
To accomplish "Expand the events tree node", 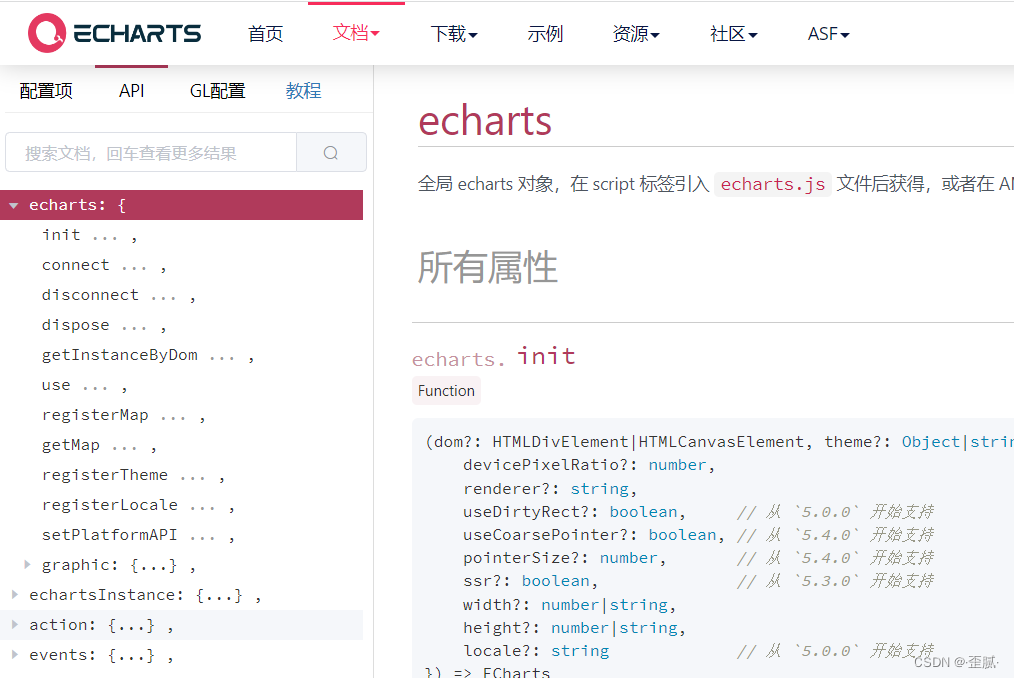I will click(13, 654).
